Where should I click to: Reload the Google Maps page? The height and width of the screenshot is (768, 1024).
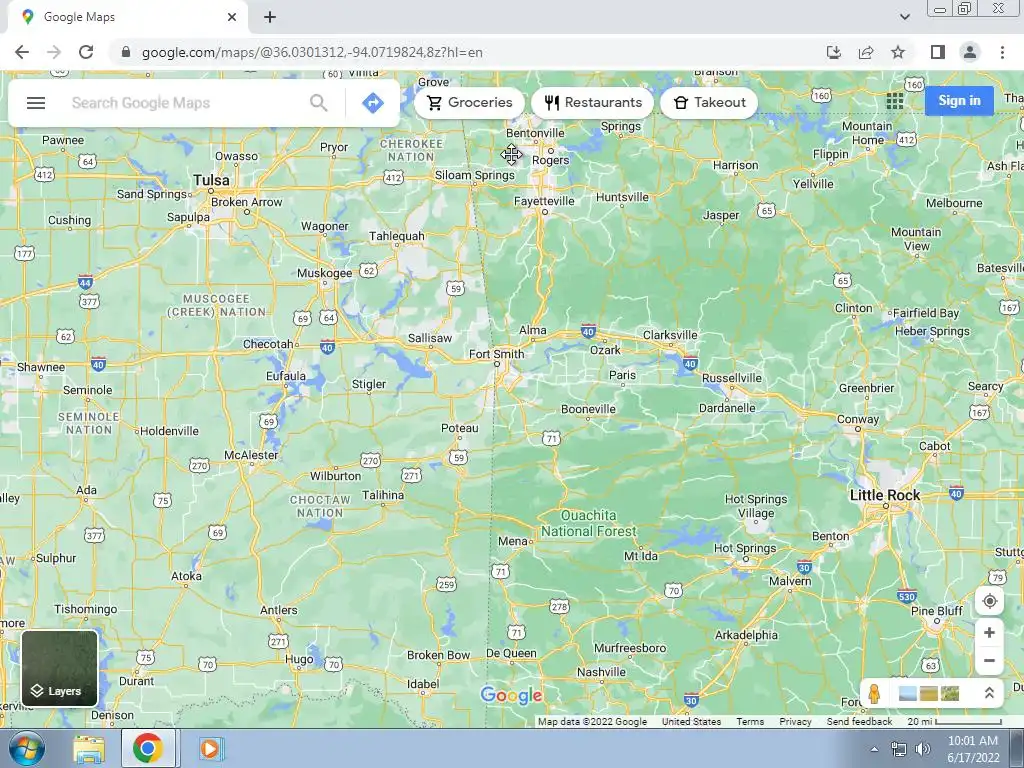click(86, 52)
